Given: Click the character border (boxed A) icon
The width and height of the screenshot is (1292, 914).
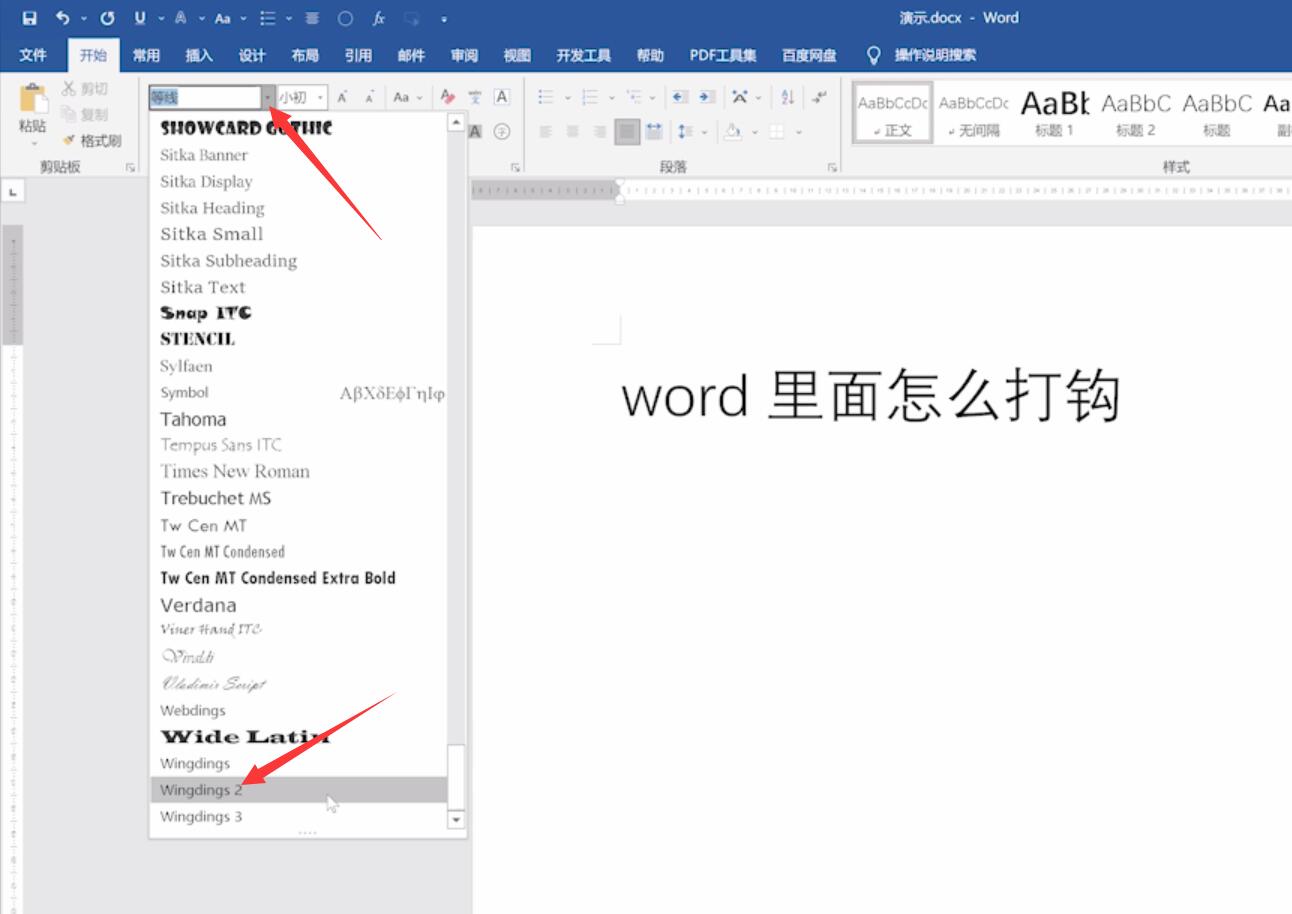Looking at the screenshot, I should click(502, 97).
